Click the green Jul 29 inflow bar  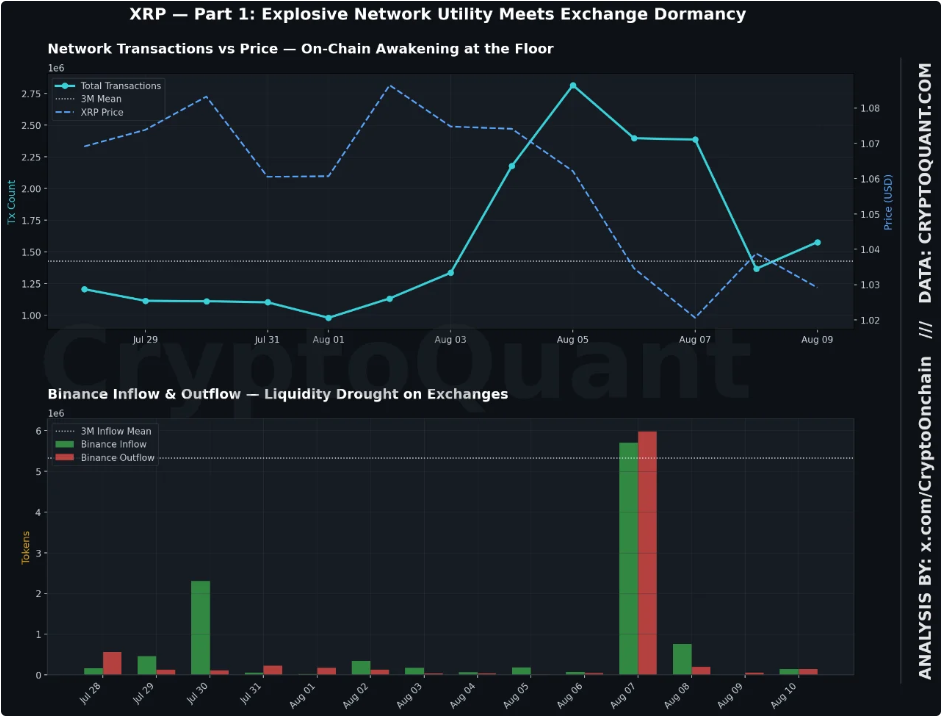[147, 665]
